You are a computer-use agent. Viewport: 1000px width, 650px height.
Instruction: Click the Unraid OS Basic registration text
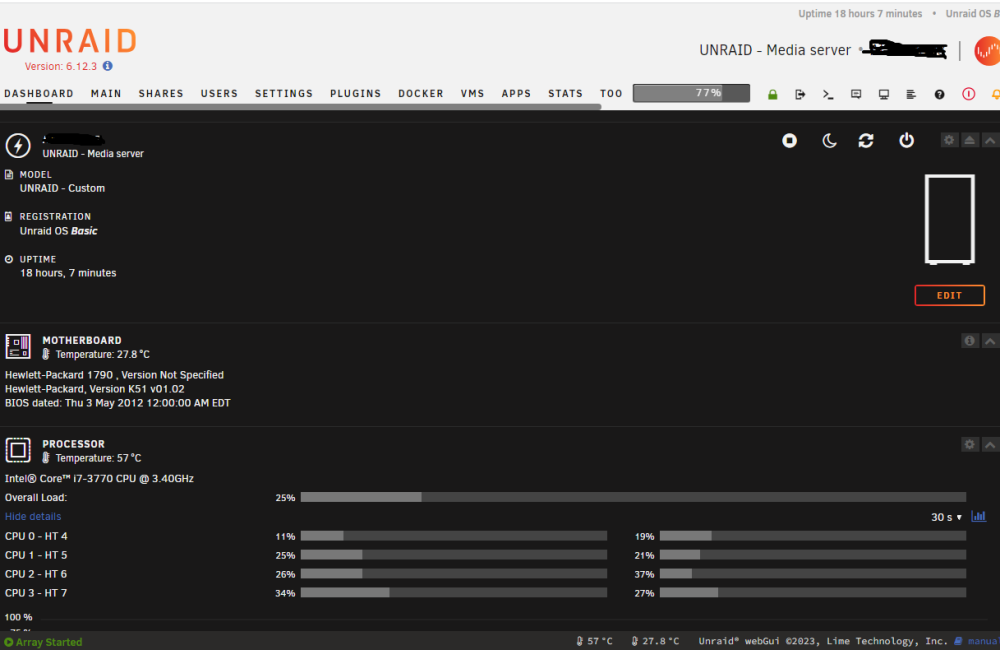click(59, 231)
